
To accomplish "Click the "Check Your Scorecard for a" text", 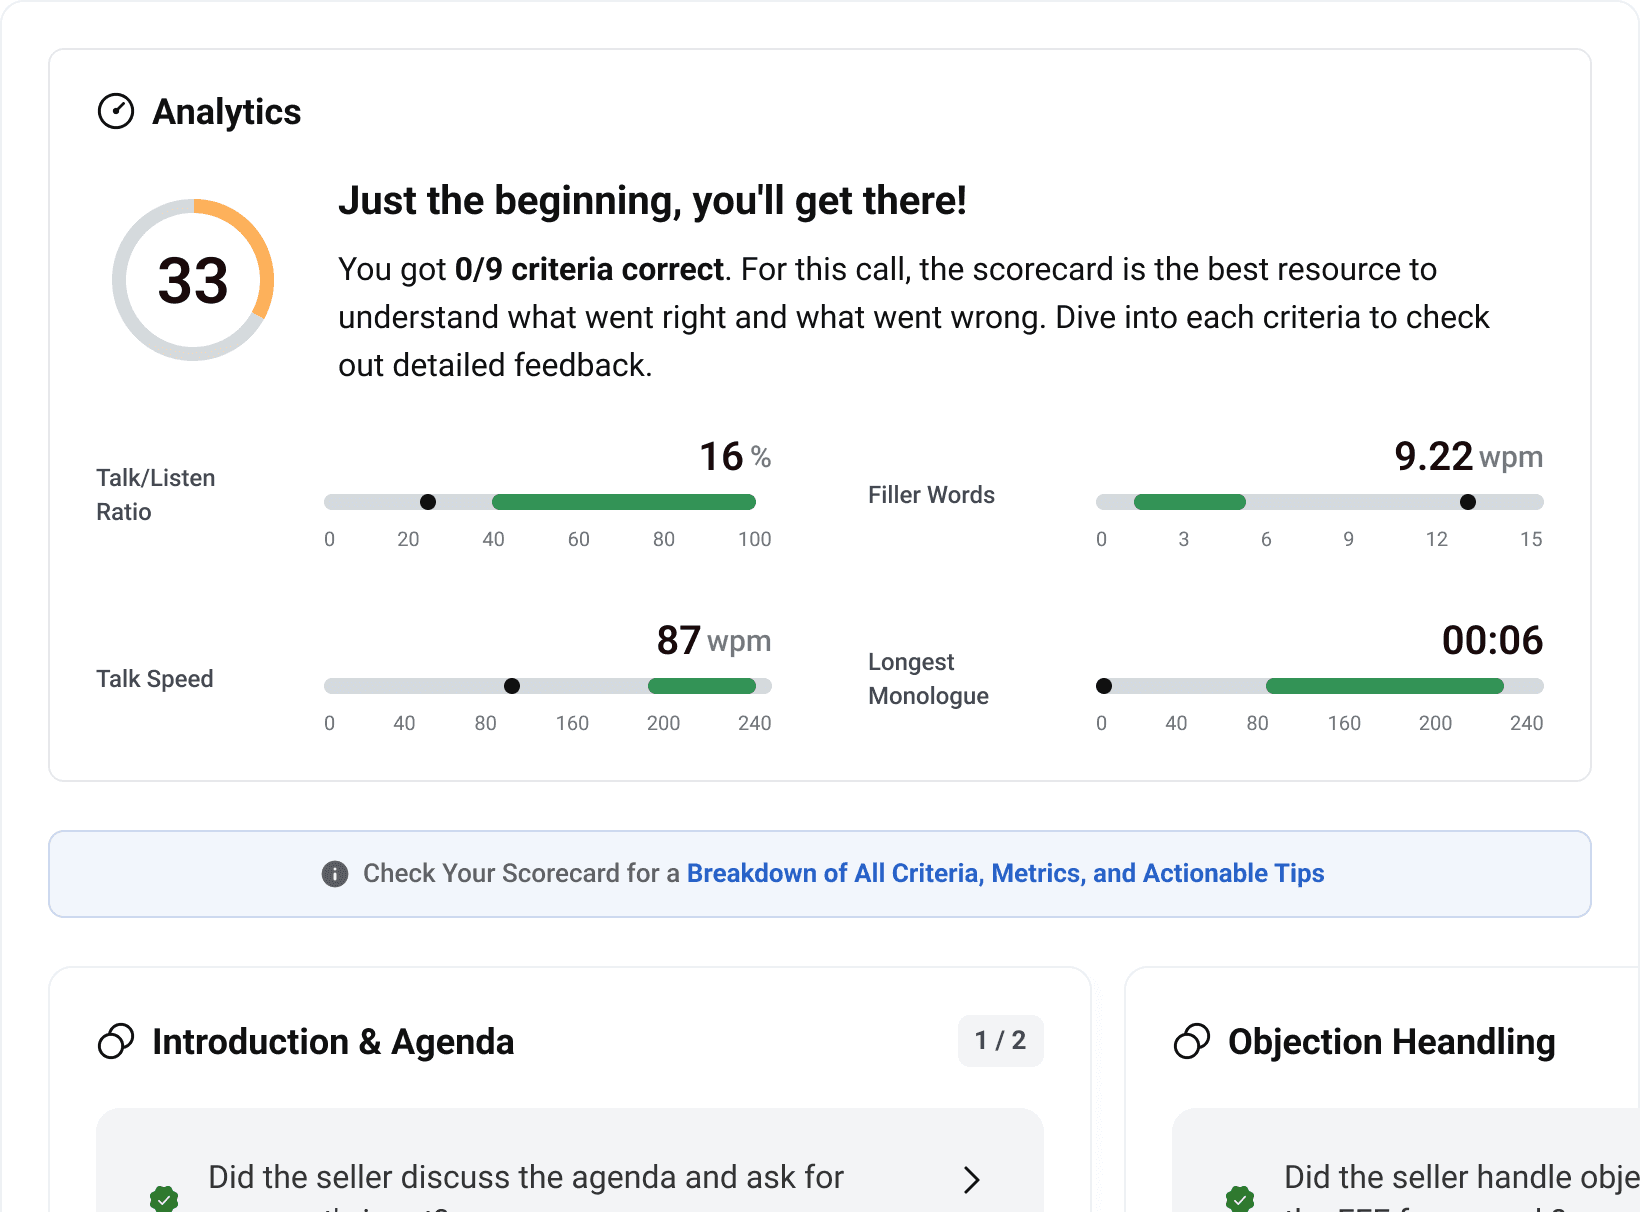I will point(521,873).
